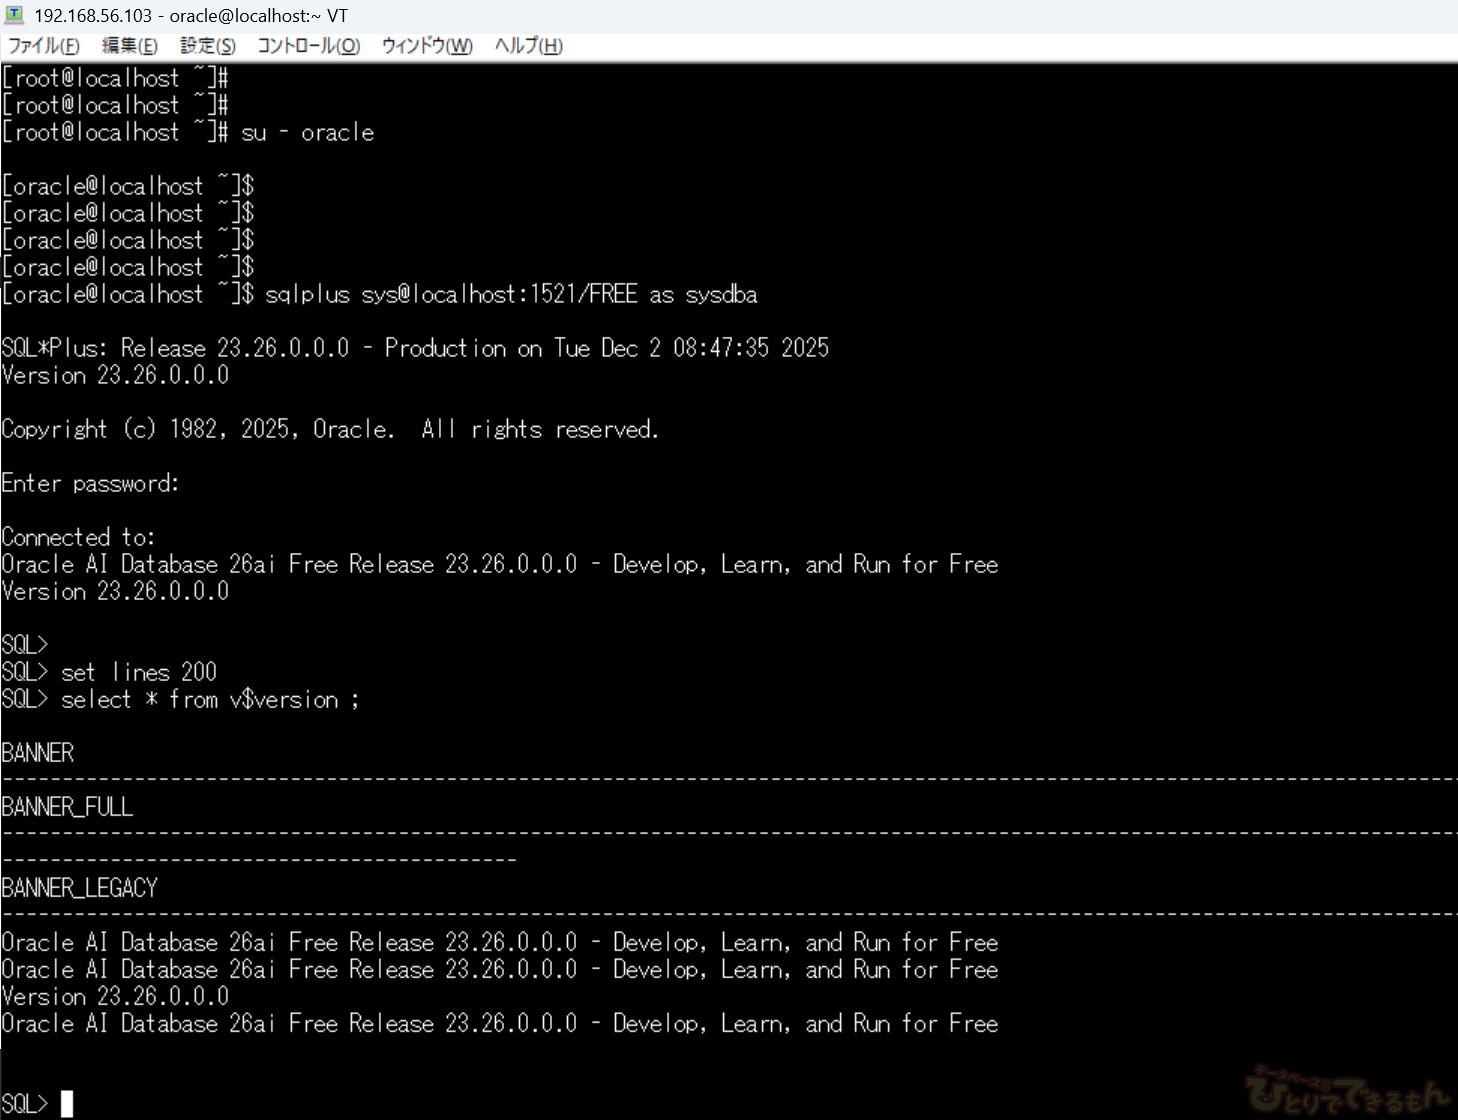Open the ヘルプ(H) menu
This screenshot has width=1458, height=1120.
pyautogui.click(x=528, y=46)
